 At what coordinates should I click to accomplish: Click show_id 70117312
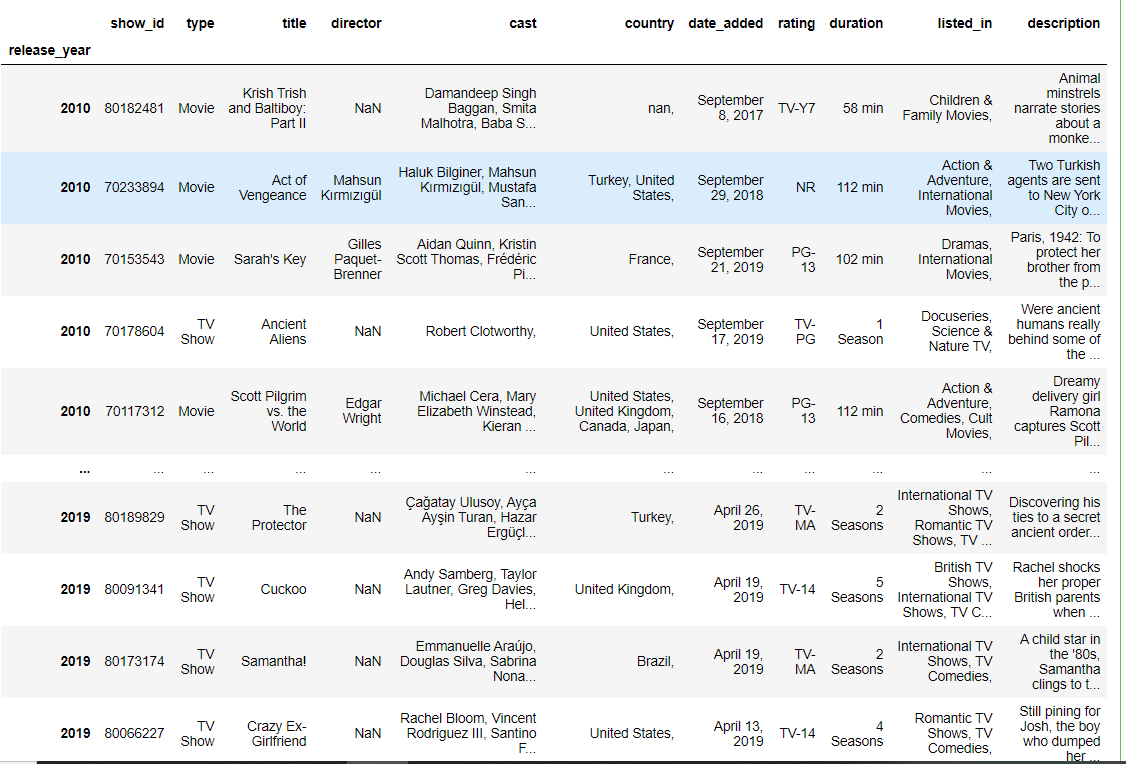pos(134,411)
